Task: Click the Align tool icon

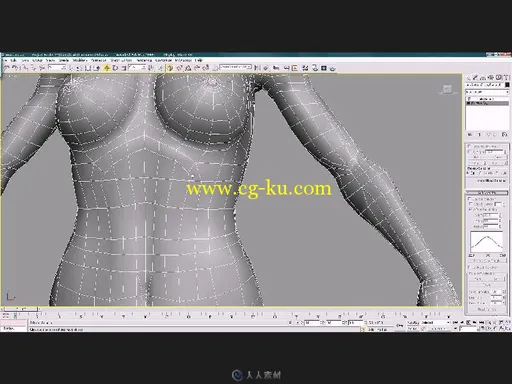Action: pyautogui.click(x=266, y=68)
